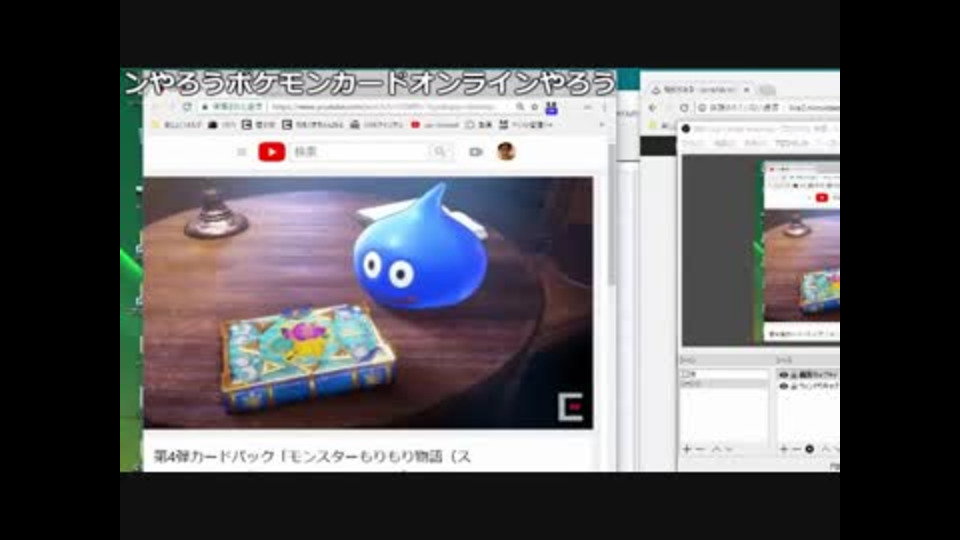Viewport: 960px width, 540px height.
Task: Open the OBS ファイル menu
Action: point(692,143)
